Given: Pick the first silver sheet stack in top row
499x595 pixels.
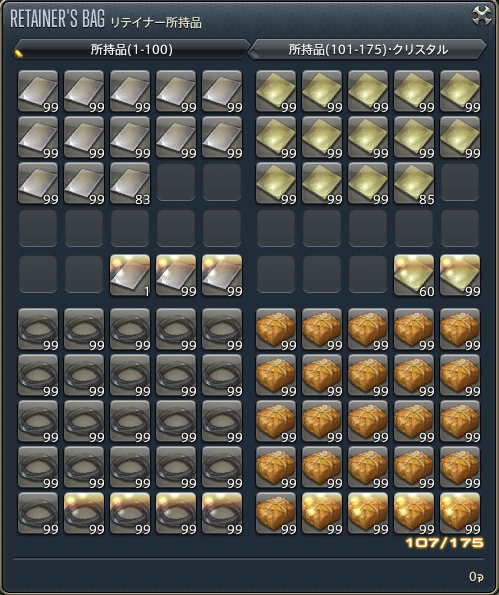Looking at the screenshot, I should point(38,91).
